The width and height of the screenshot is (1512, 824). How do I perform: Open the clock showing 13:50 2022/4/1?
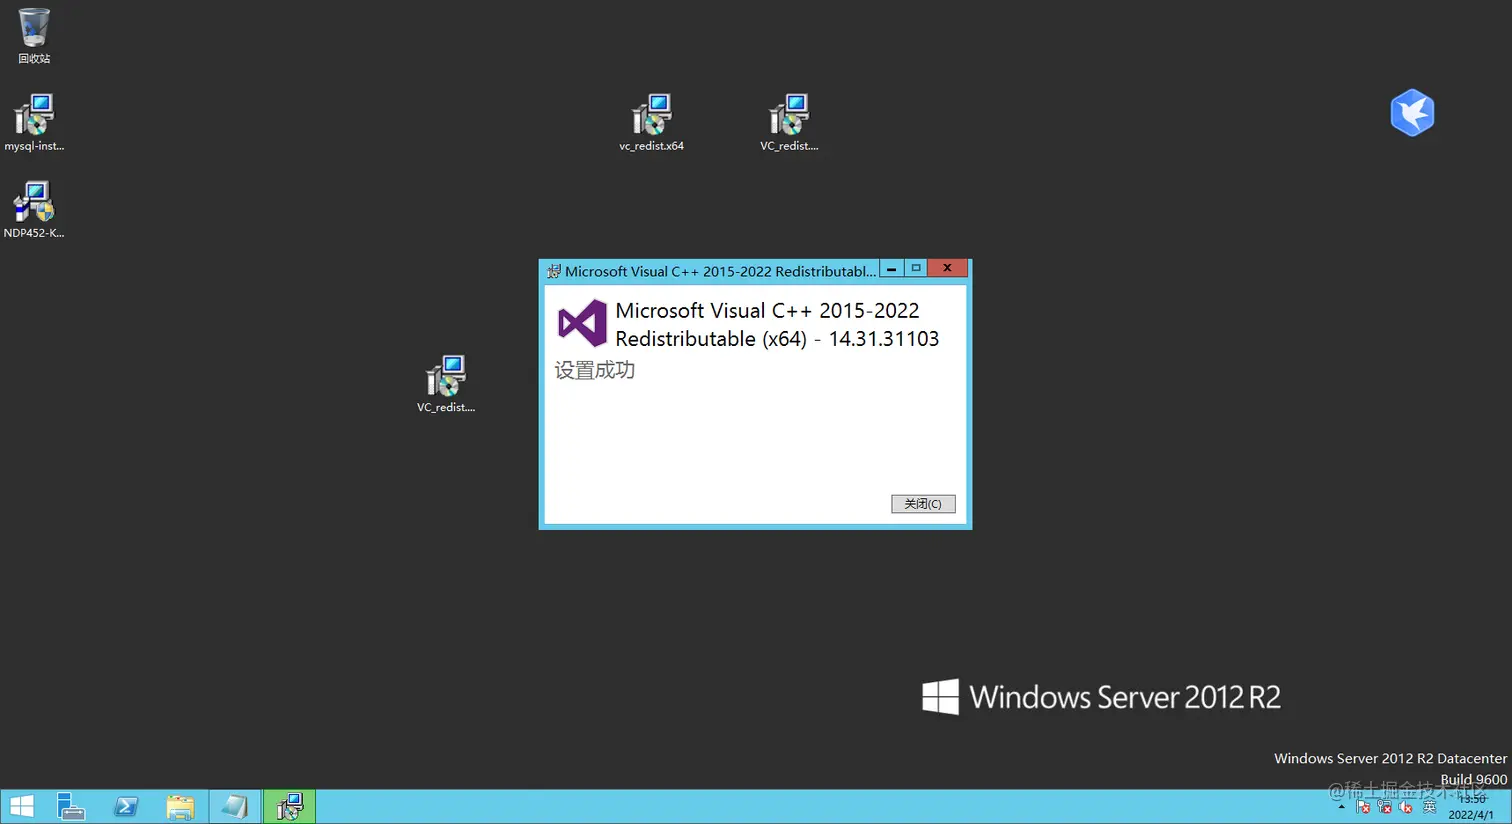pos(1471,807)
